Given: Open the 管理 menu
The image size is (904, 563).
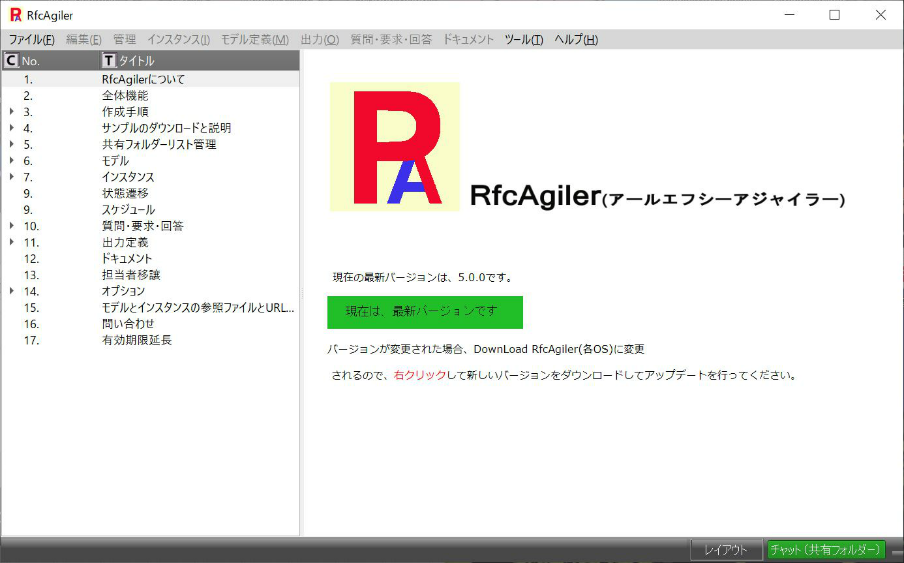Looking at the screenshot, I should coord(124,39).
